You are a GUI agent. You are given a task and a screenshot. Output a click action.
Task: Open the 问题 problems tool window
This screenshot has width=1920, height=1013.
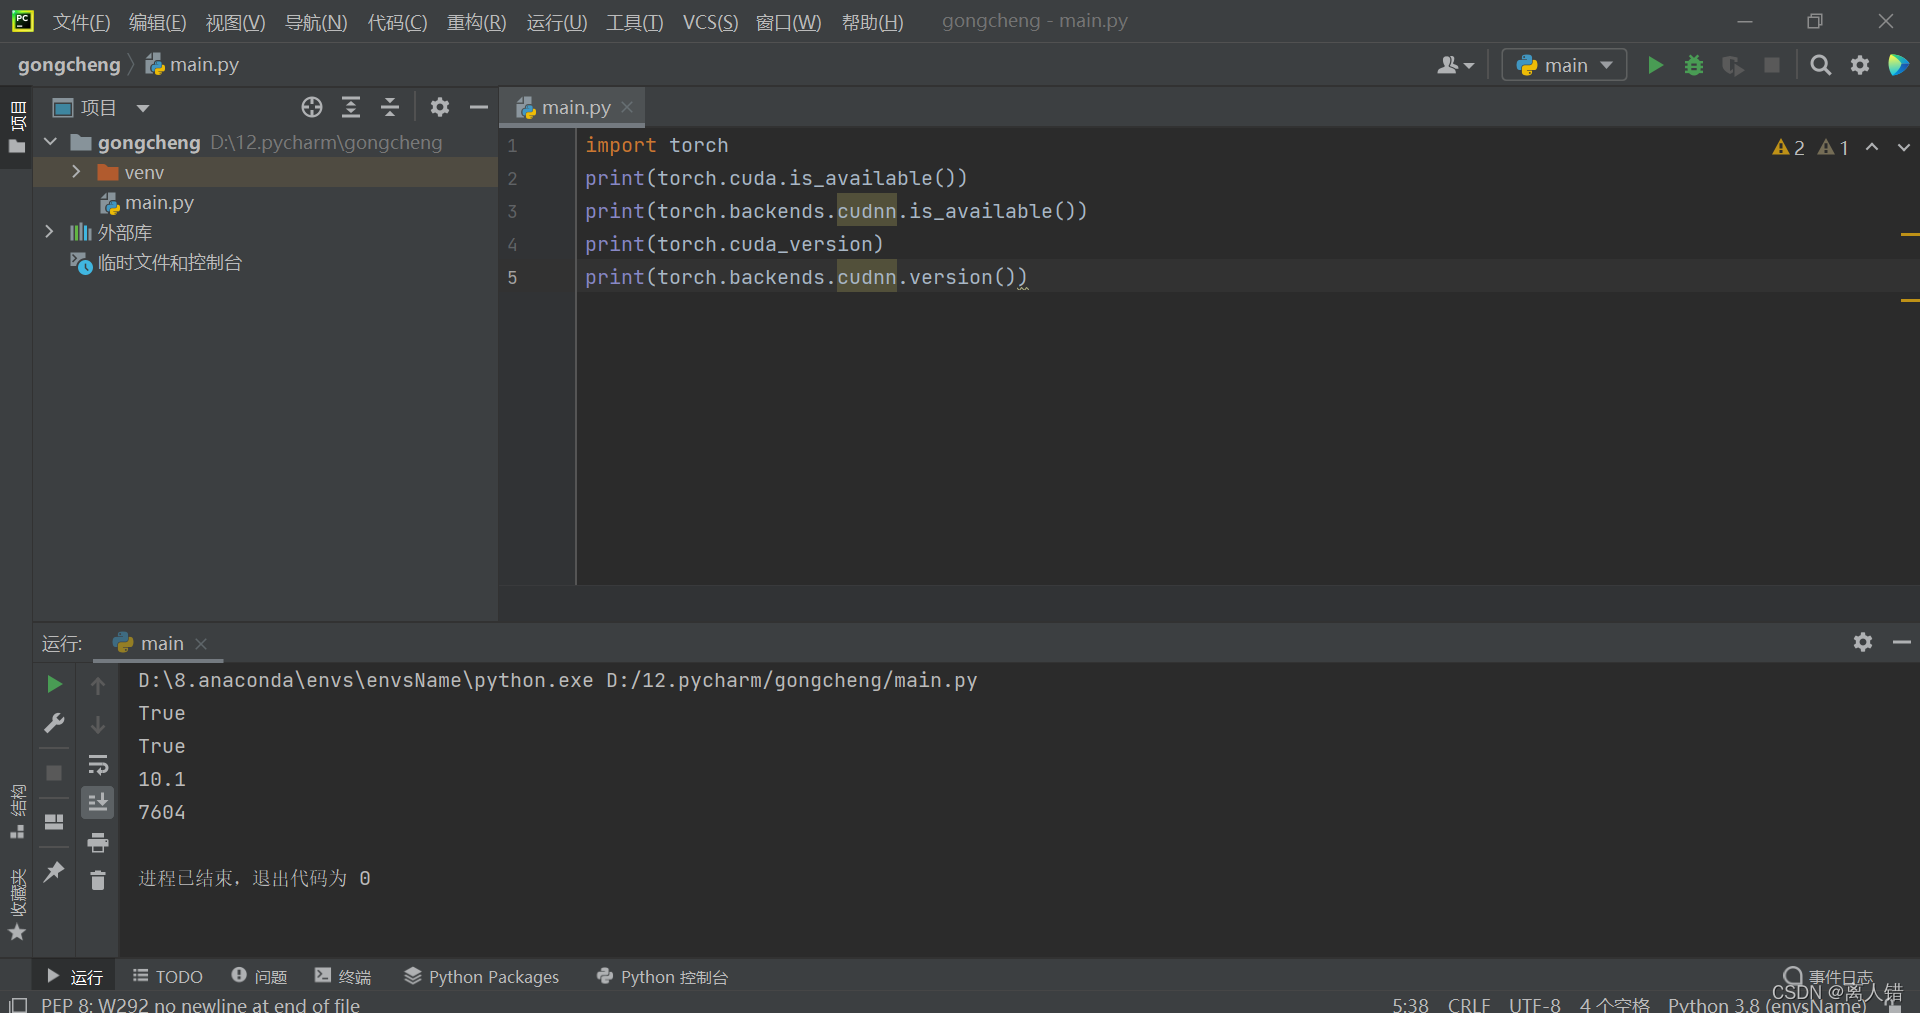point(259,976)
